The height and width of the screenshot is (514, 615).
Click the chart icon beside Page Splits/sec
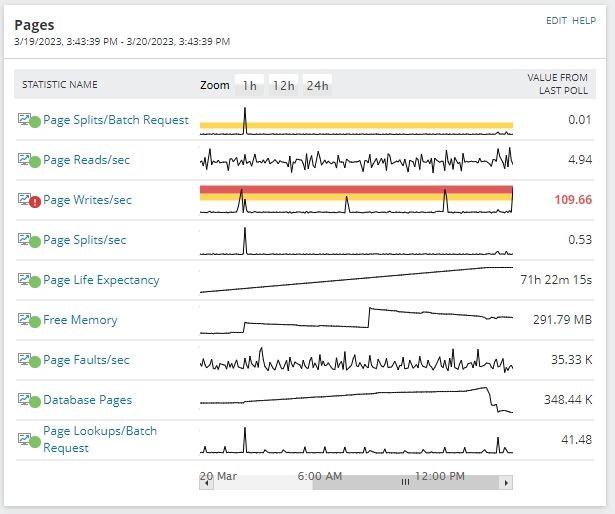point(24,239)
